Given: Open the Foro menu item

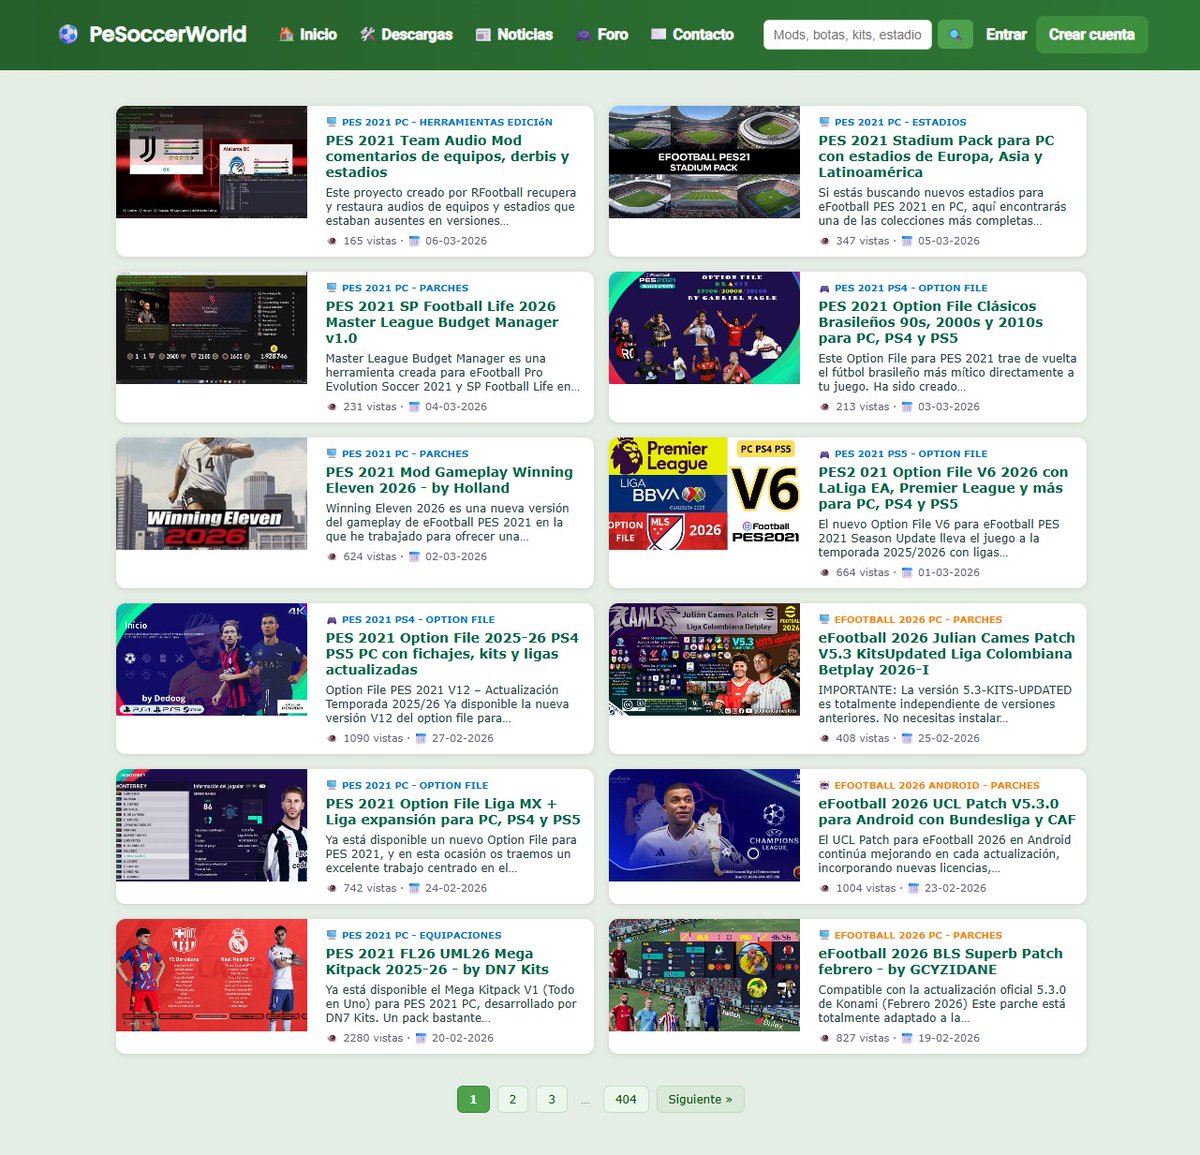Looking at the screenshot, I should point(602,34).
